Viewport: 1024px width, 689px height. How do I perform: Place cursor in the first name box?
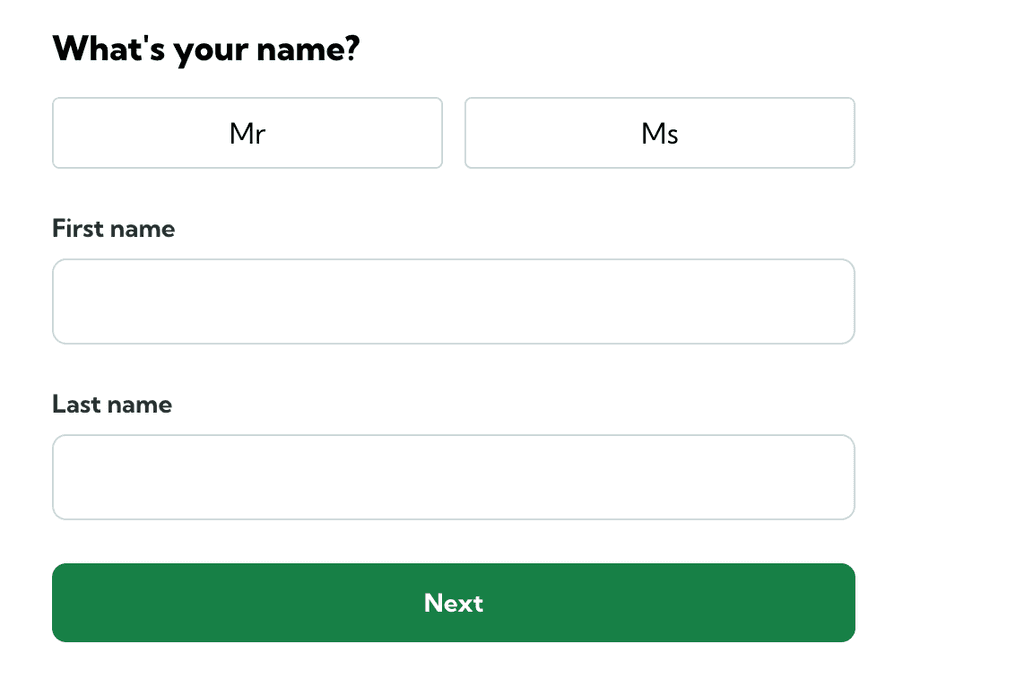pos(453,302)
